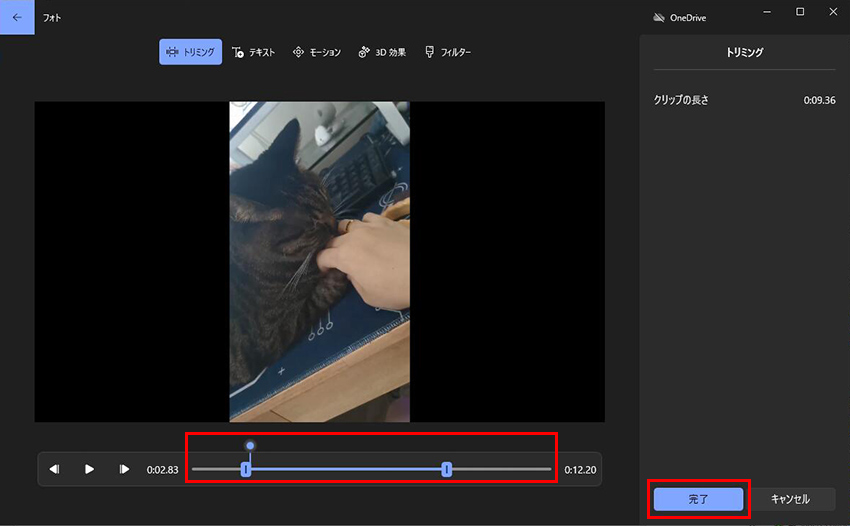
Task: Click the total duration 0:12.20
Action: point(580,470)
